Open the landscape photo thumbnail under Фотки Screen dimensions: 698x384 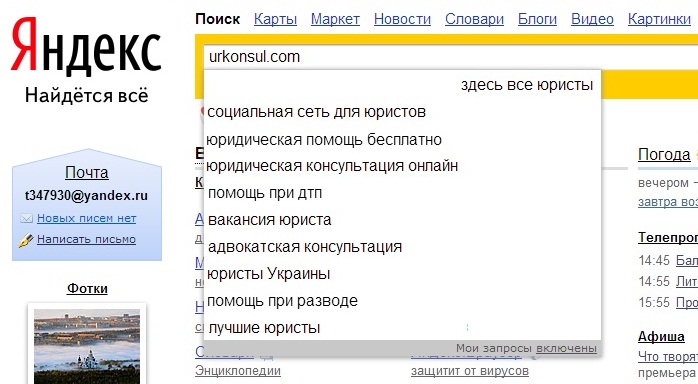tap(87, 345)
